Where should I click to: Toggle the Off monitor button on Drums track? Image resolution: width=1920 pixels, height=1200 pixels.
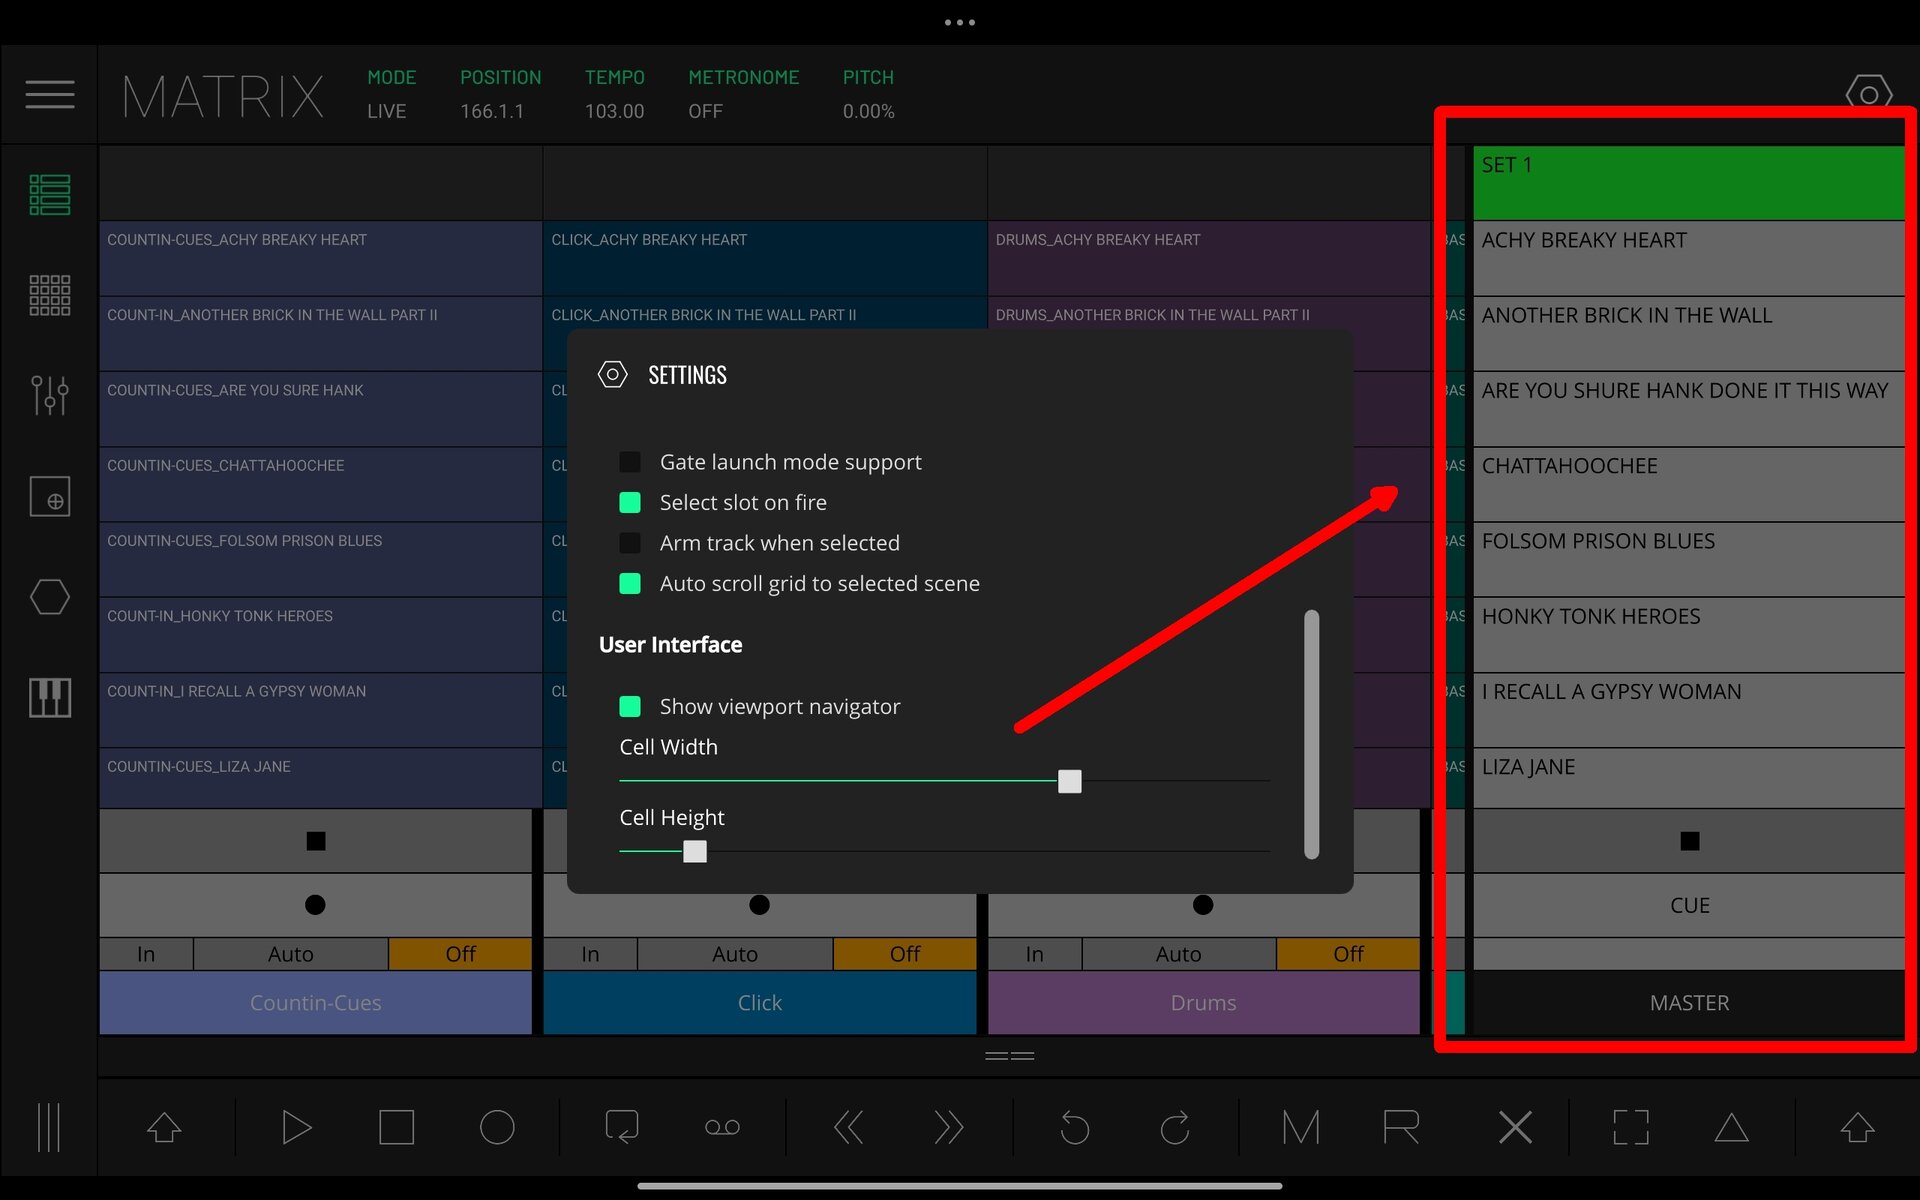(1348, 954)
